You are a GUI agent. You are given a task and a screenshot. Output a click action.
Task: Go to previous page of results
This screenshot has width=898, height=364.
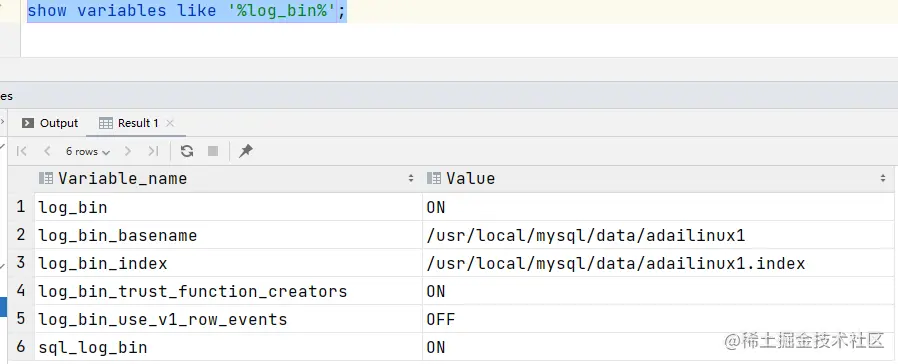pos(47,151)
